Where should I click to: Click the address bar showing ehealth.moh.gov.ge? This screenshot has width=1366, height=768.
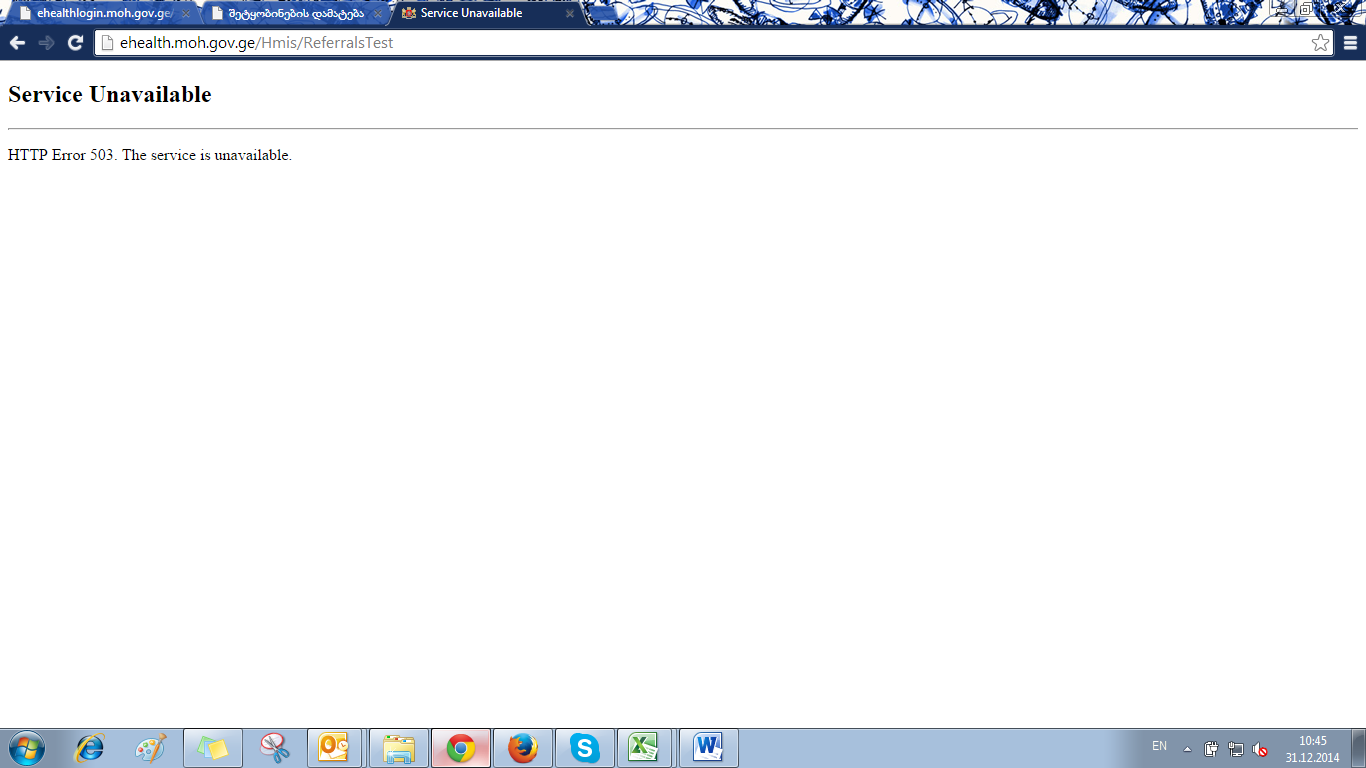[700, 43]
